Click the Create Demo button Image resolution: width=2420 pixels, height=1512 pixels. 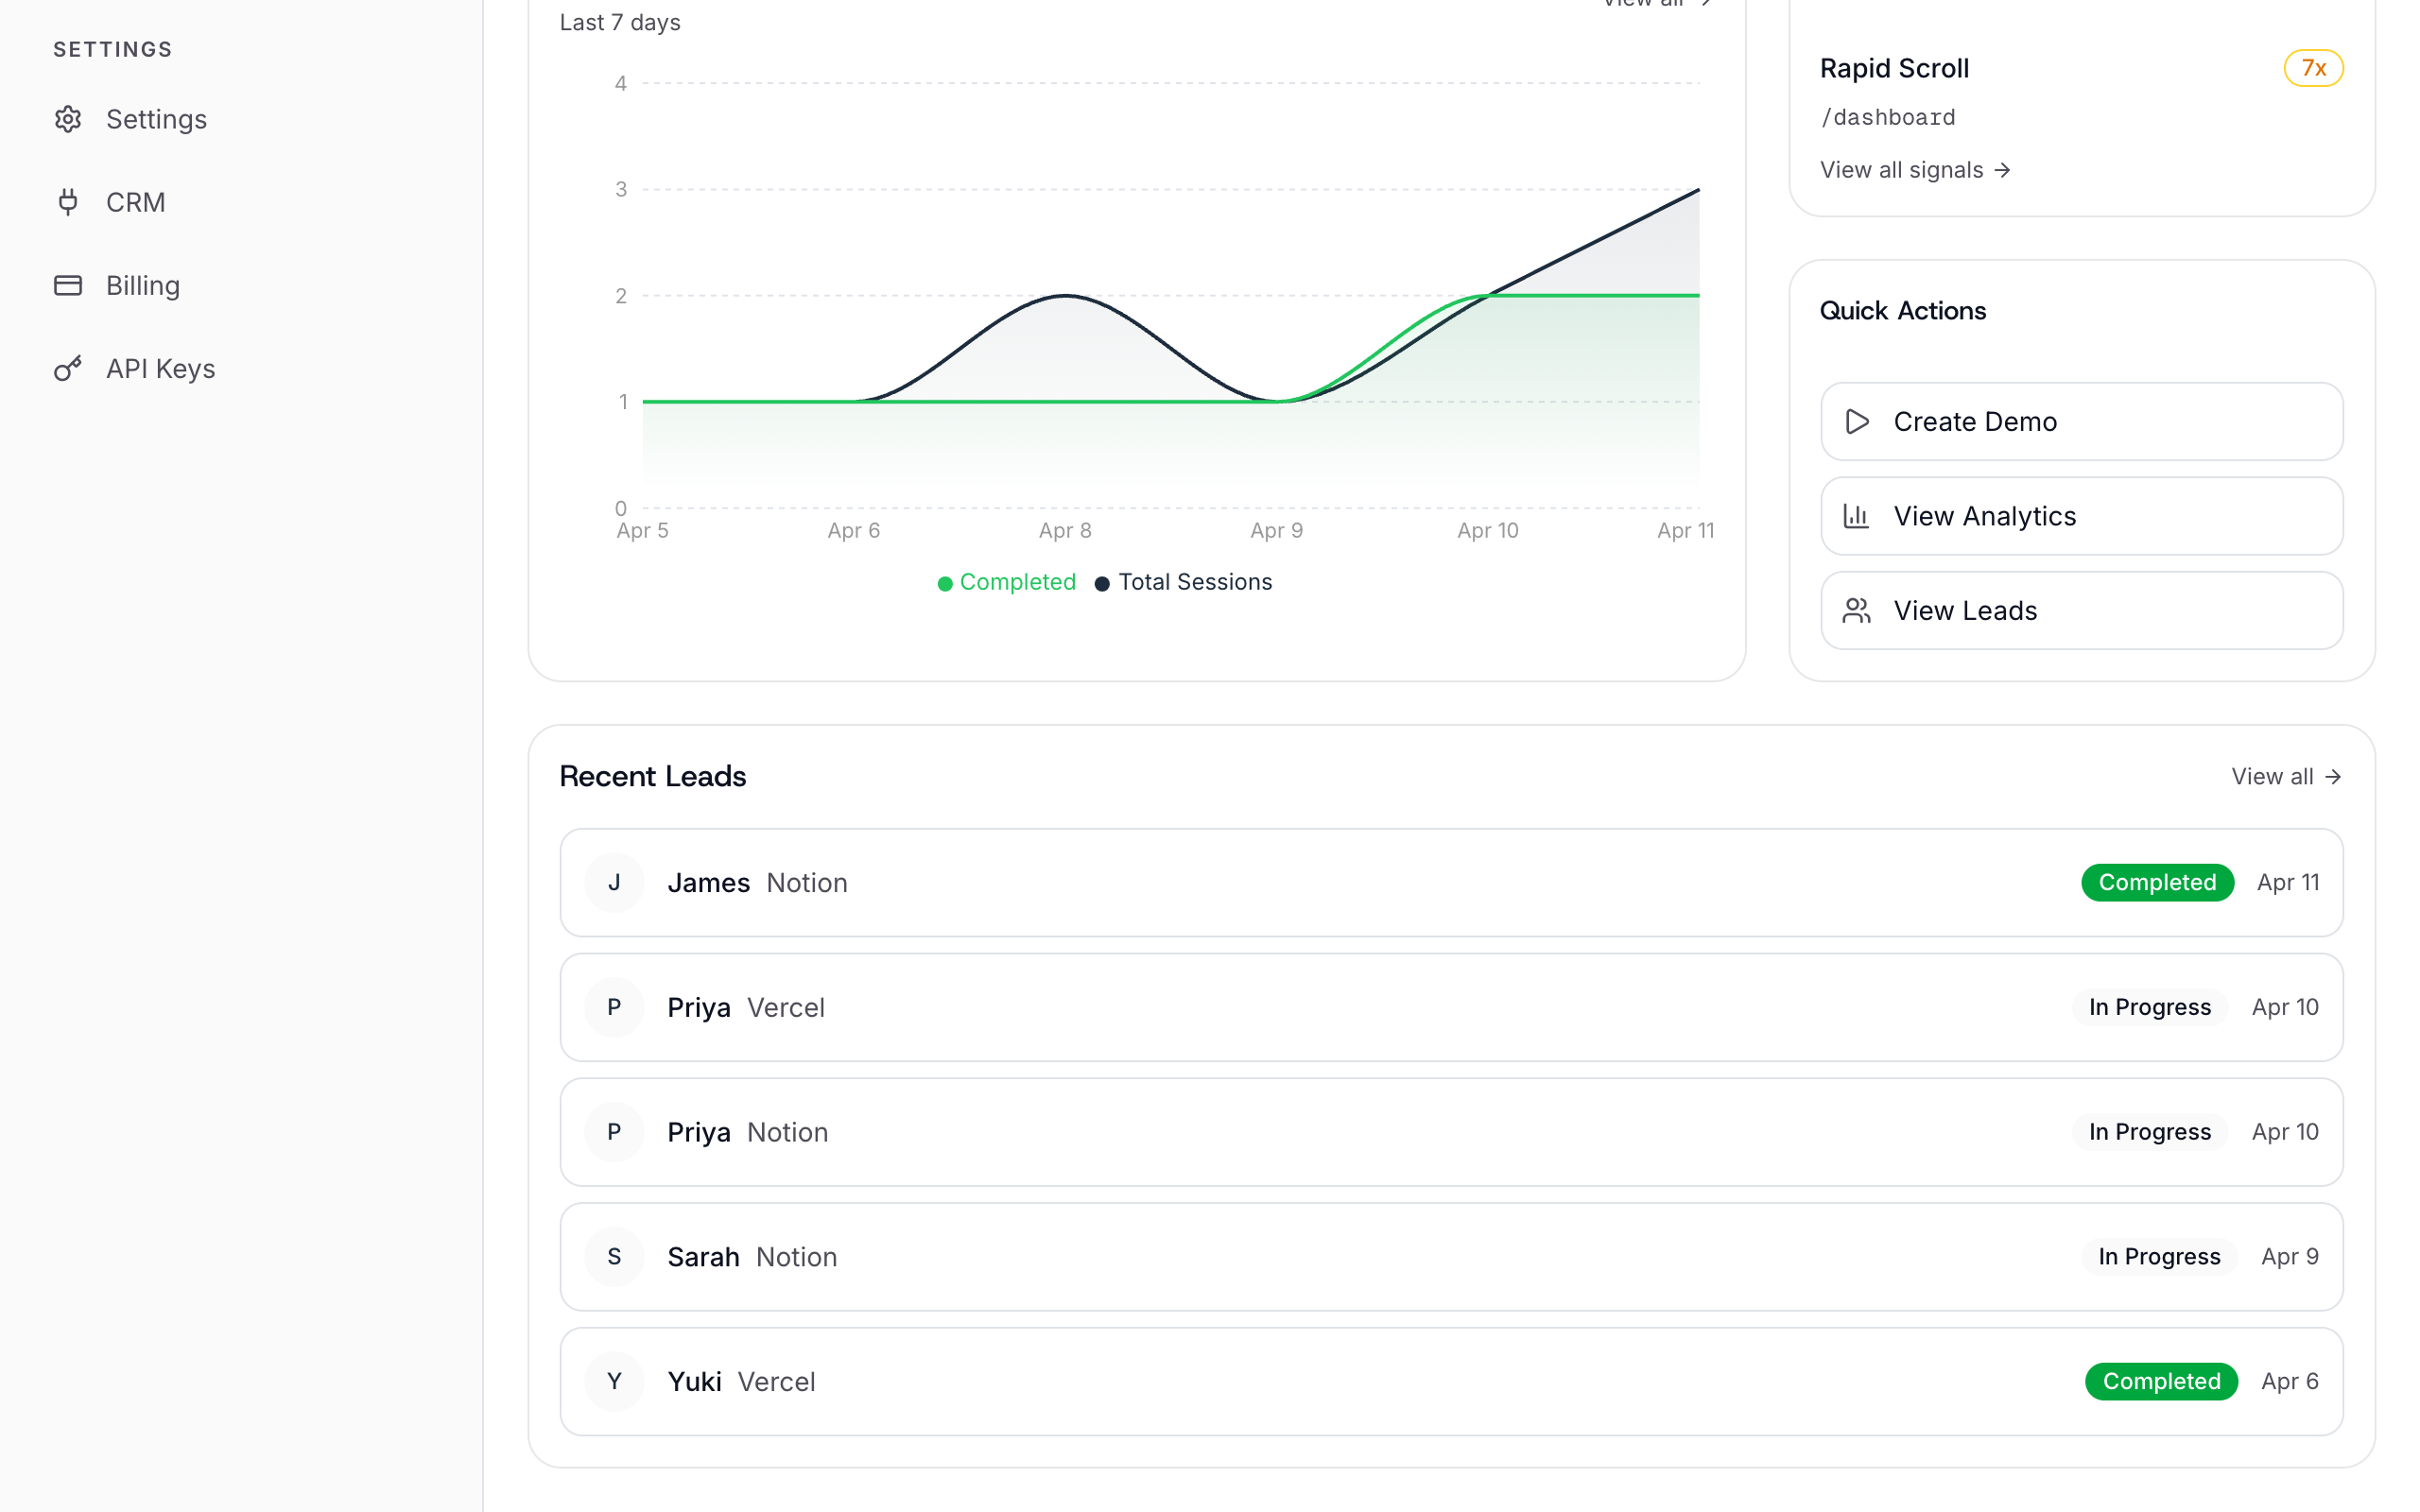[x=2080, y=421]
